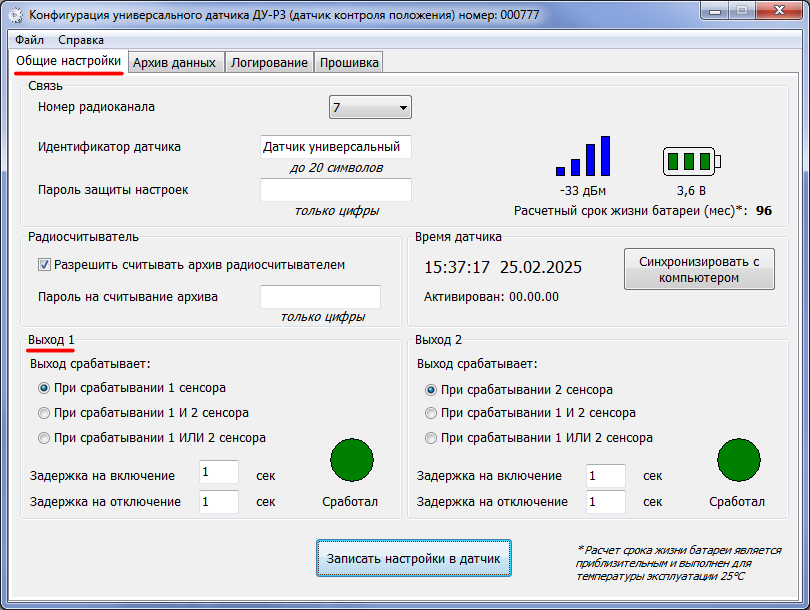Click the signal strength bars icon
Screen dimensions: 810x610
583,156
